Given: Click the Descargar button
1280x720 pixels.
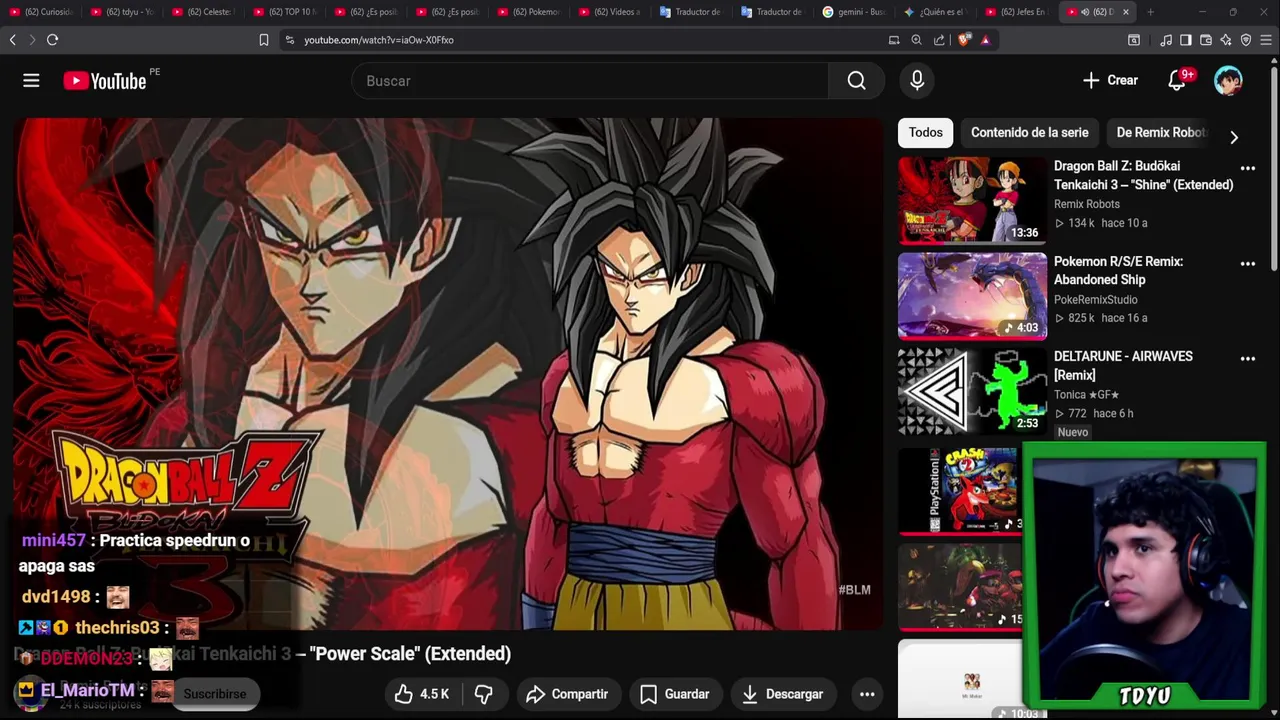Looking at the screenshot, I should coord(782,694).
